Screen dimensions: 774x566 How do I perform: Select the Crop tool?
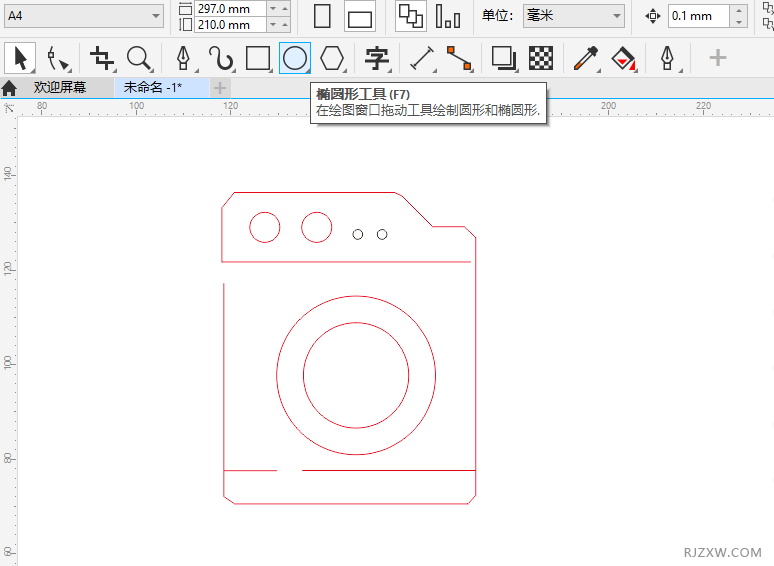[101, 58]
